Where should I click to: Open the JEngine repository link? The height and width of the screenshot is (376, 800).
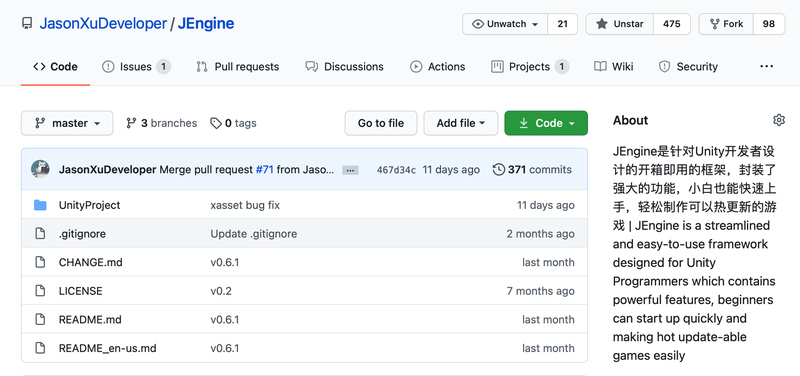tap(206, 23)
